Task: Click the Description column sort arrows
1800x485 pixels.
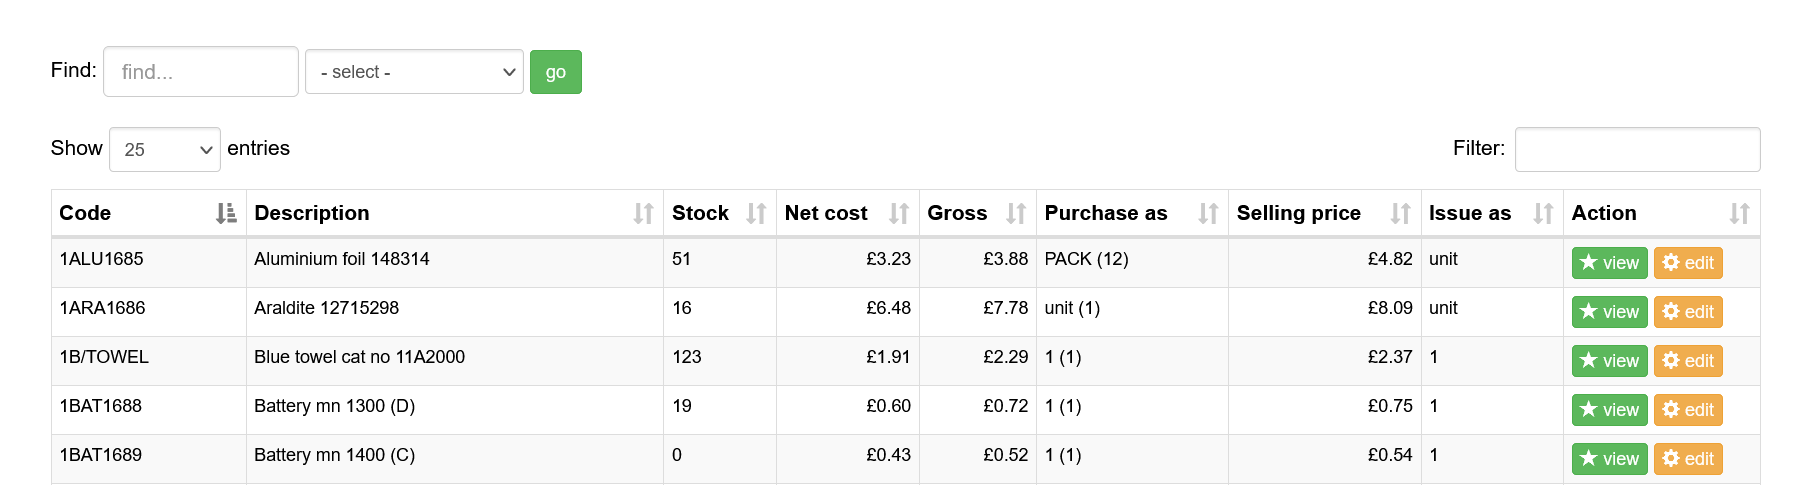Action: point(643,213)
